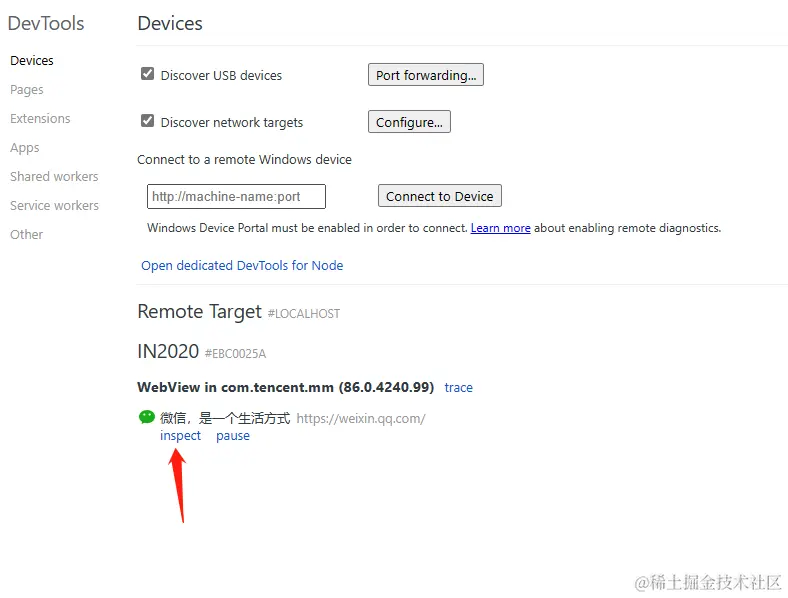Toggle Discover network targets checkbox
788x598 pixels.
(148, 121)
